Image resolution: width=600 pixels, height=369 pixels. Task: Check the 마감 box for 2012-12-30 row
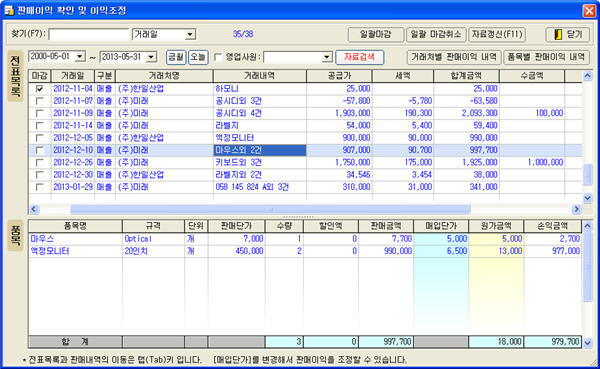[x=39, y=175]
